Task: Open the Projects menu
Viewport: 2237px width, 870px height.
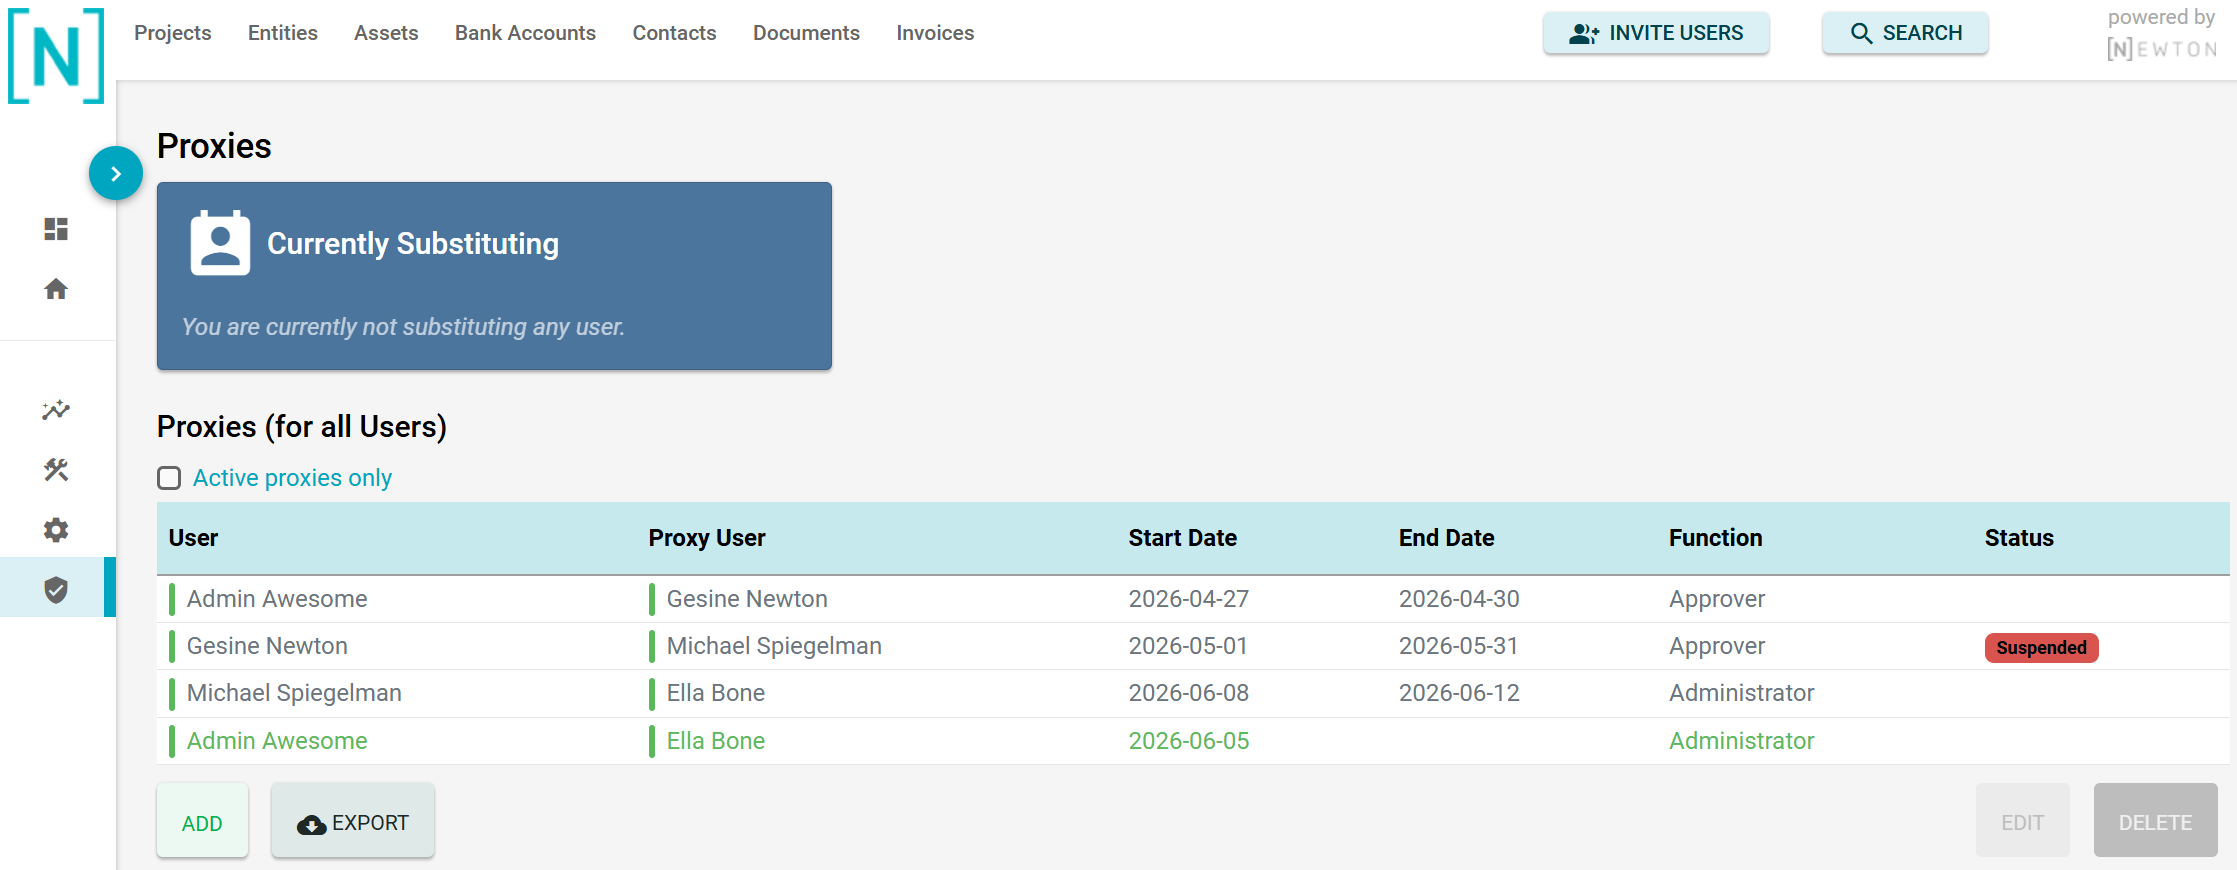Action: 173,33
